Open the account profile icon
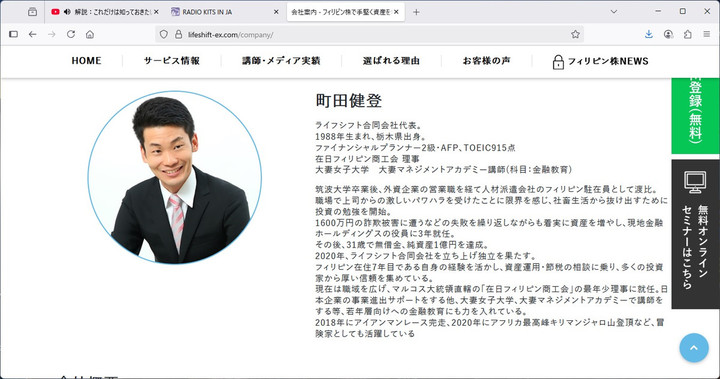720x379 pixels. point(668,34)
